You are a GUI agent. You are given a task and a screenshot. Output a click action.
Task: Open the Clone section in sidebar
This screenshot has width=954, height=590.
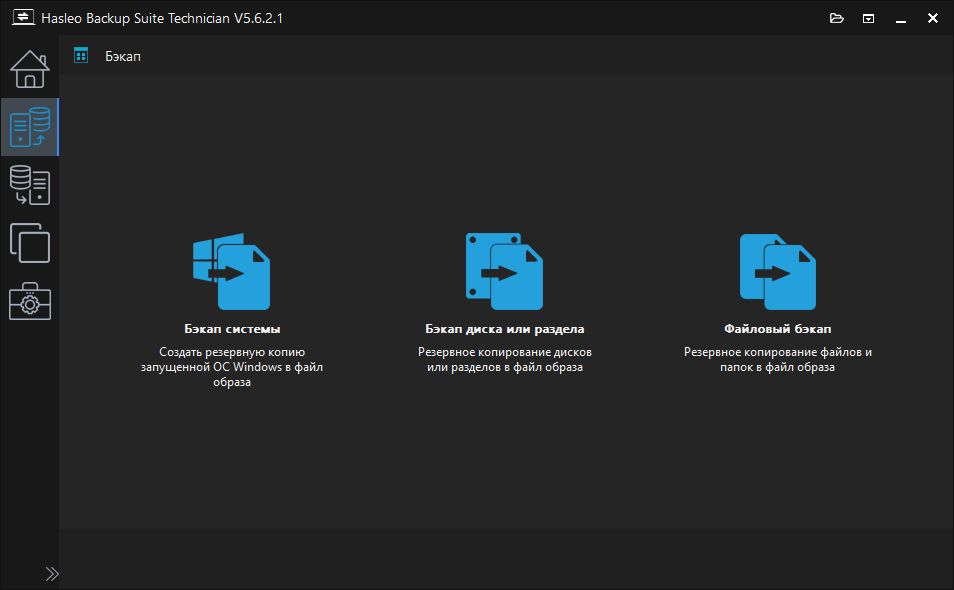click(x=29, y=243)
